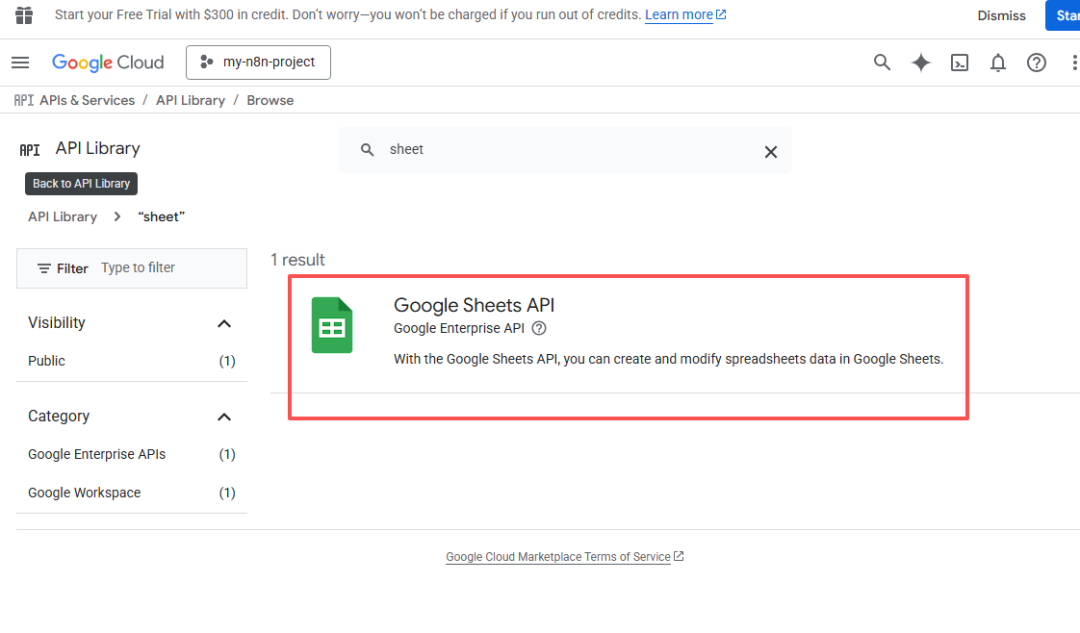Screen dimensions: 1080x633
Task: Open the help question mark menu
Action: click(1037, 63)
